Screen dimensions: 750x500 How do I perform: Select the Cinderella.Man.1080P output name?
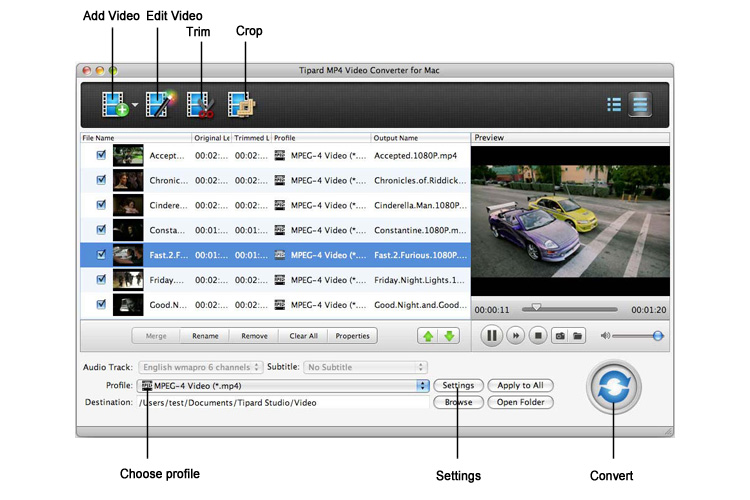420,205
